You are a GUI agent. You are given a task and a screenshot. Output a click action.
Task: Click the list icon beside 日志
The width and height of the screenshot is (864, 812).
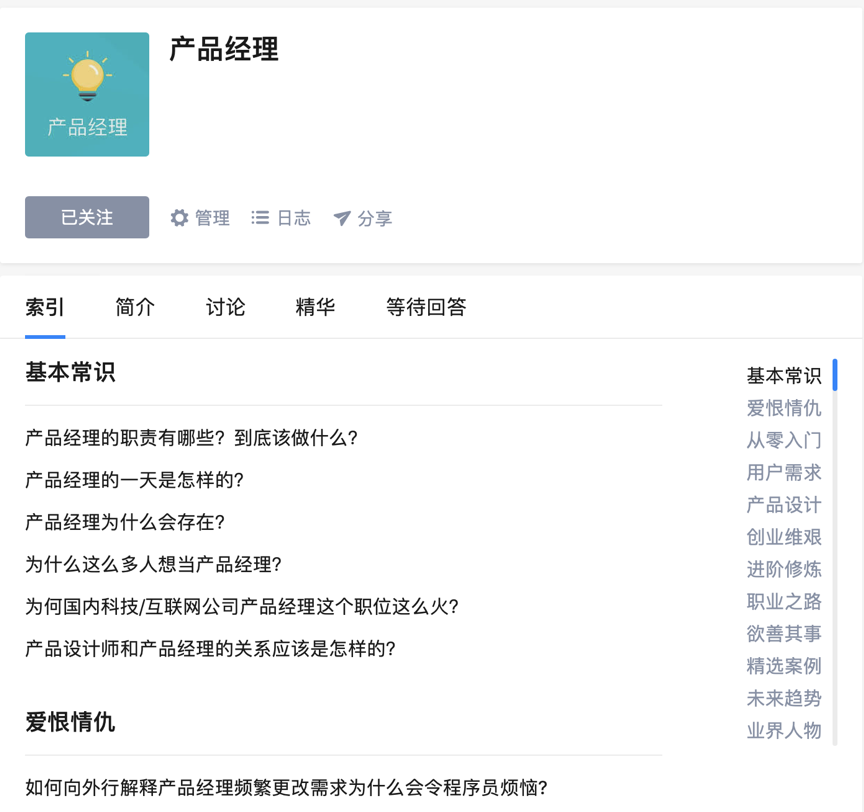click(260, 218)
